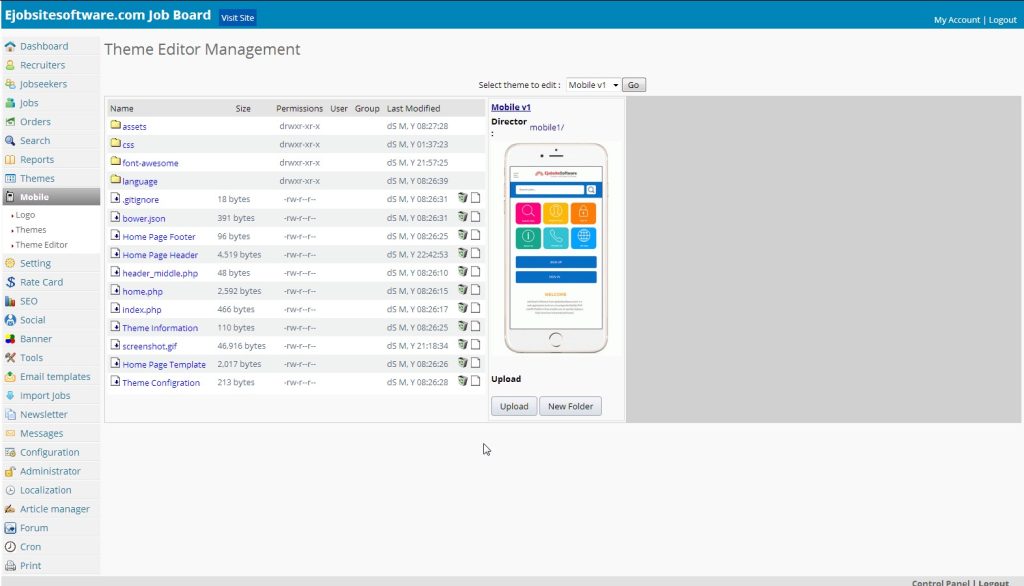This screenshot has width=1024, height=586.
Task: Click the Visit Site button in header
Action: coord(238,18)
